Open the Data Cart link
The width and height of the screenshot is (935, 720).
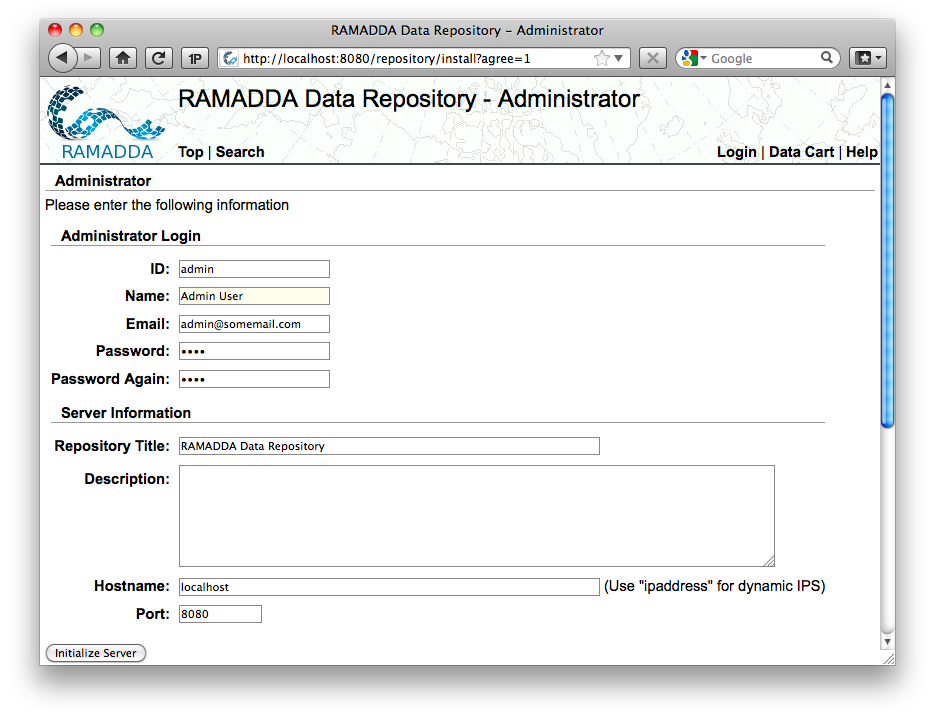click(801, 152)
